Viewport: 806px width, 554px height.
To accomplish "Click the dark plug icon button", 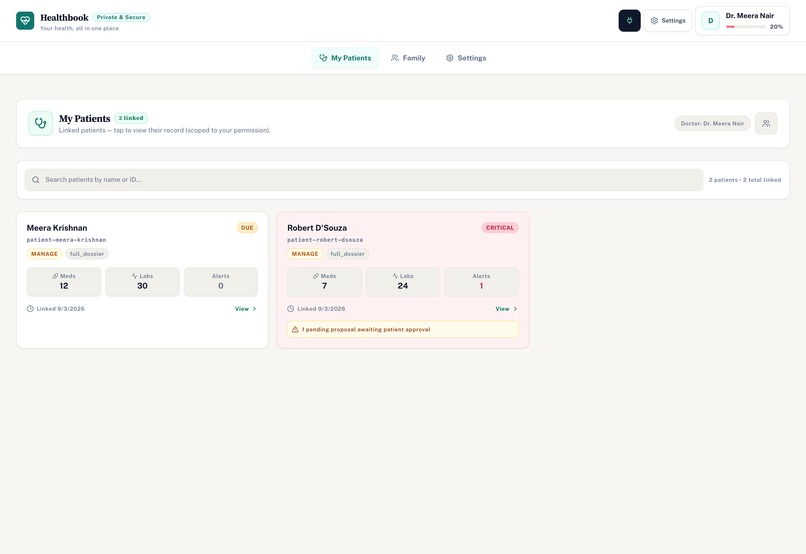I will (629, 21).
